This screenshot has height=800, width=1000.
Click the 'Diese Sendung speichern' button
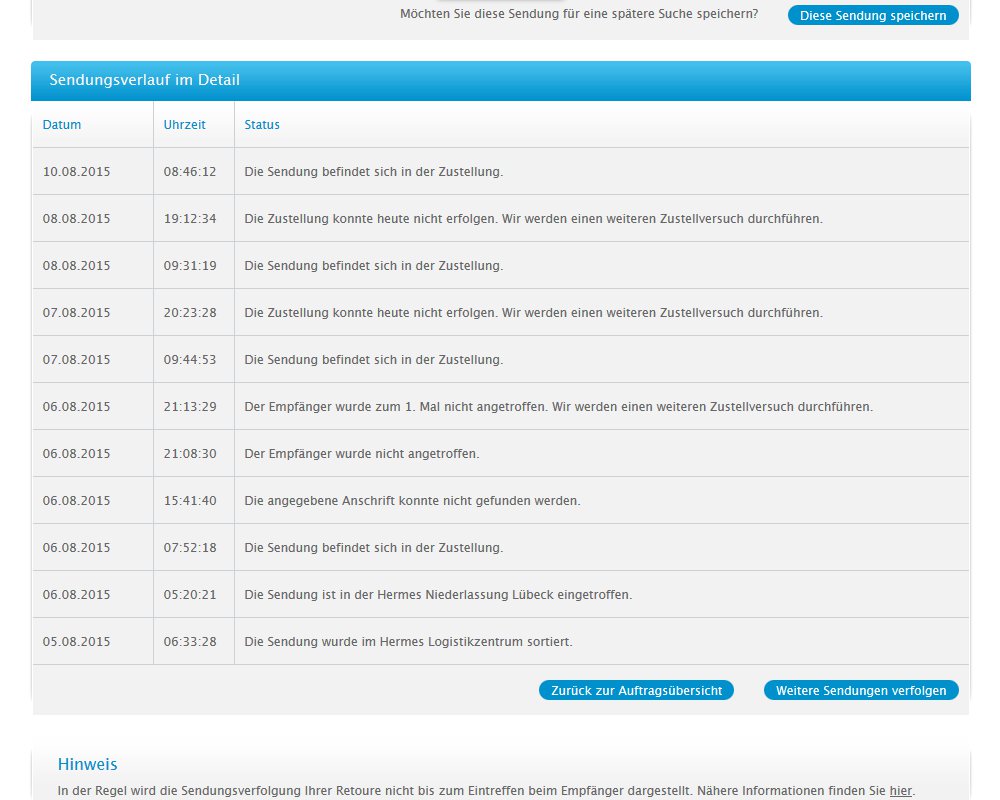point(873,15)
